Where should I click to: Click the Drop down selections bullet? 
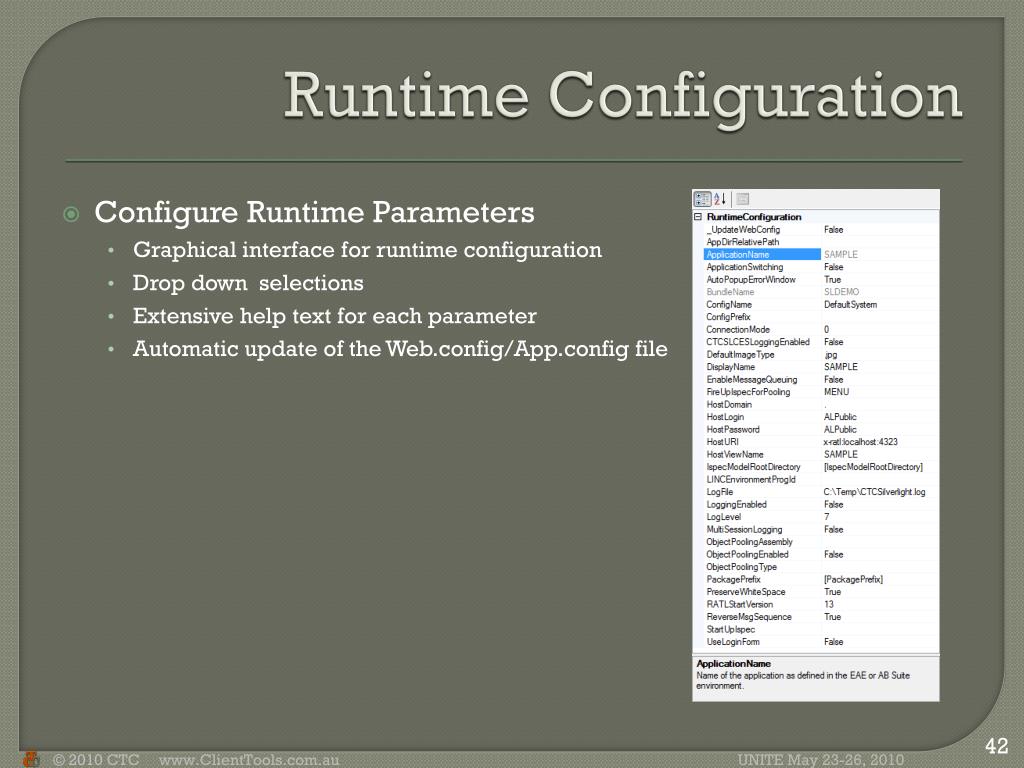coord(248,283)
